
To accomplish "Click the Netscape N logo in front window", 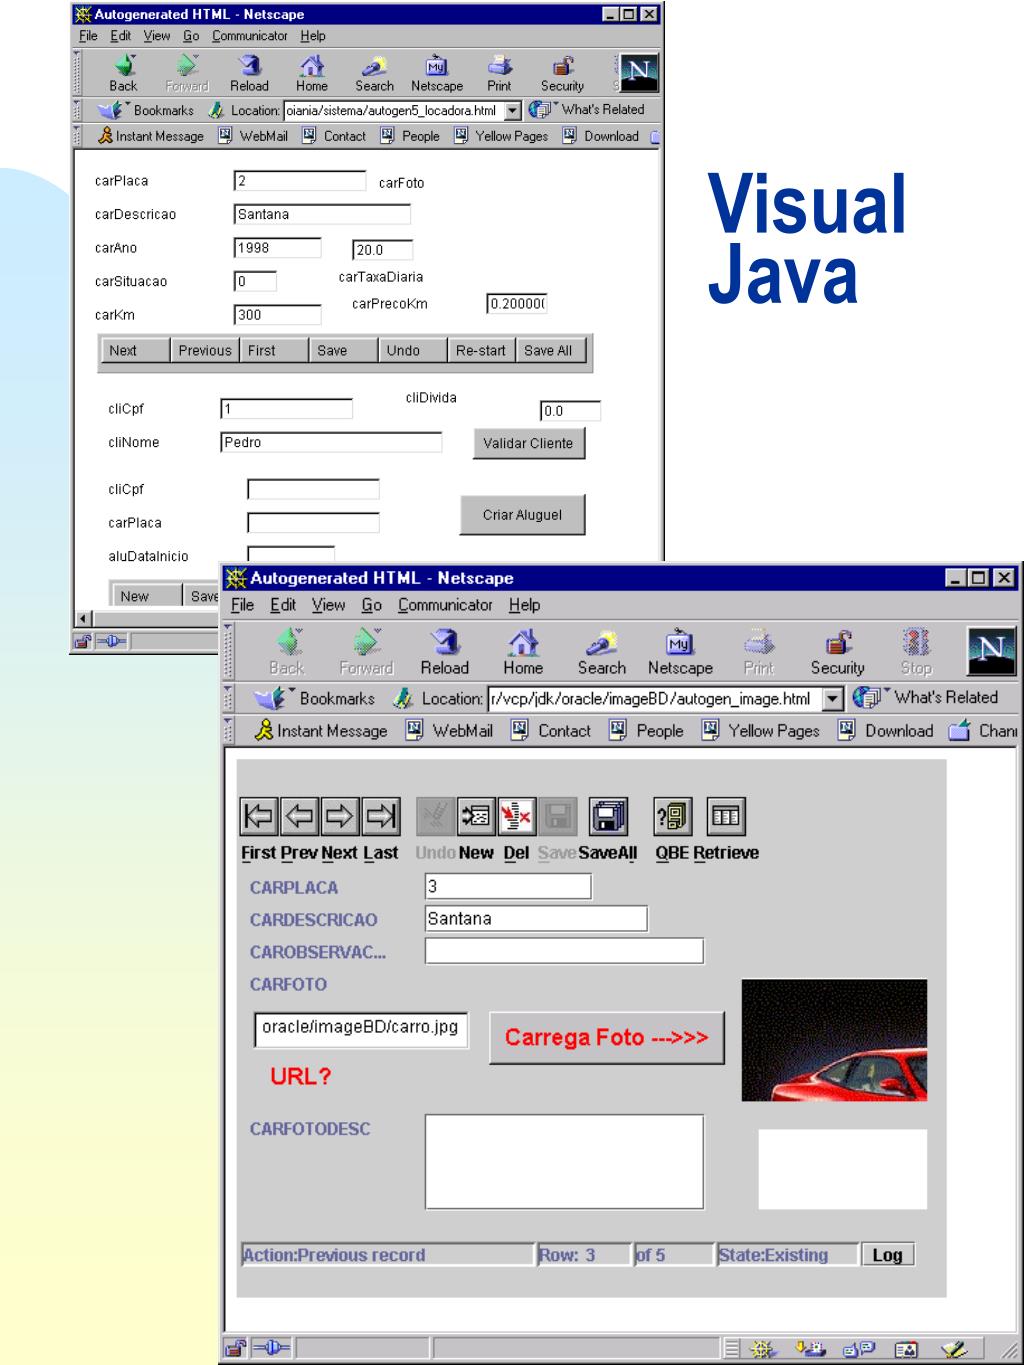I will click(992, 651).
